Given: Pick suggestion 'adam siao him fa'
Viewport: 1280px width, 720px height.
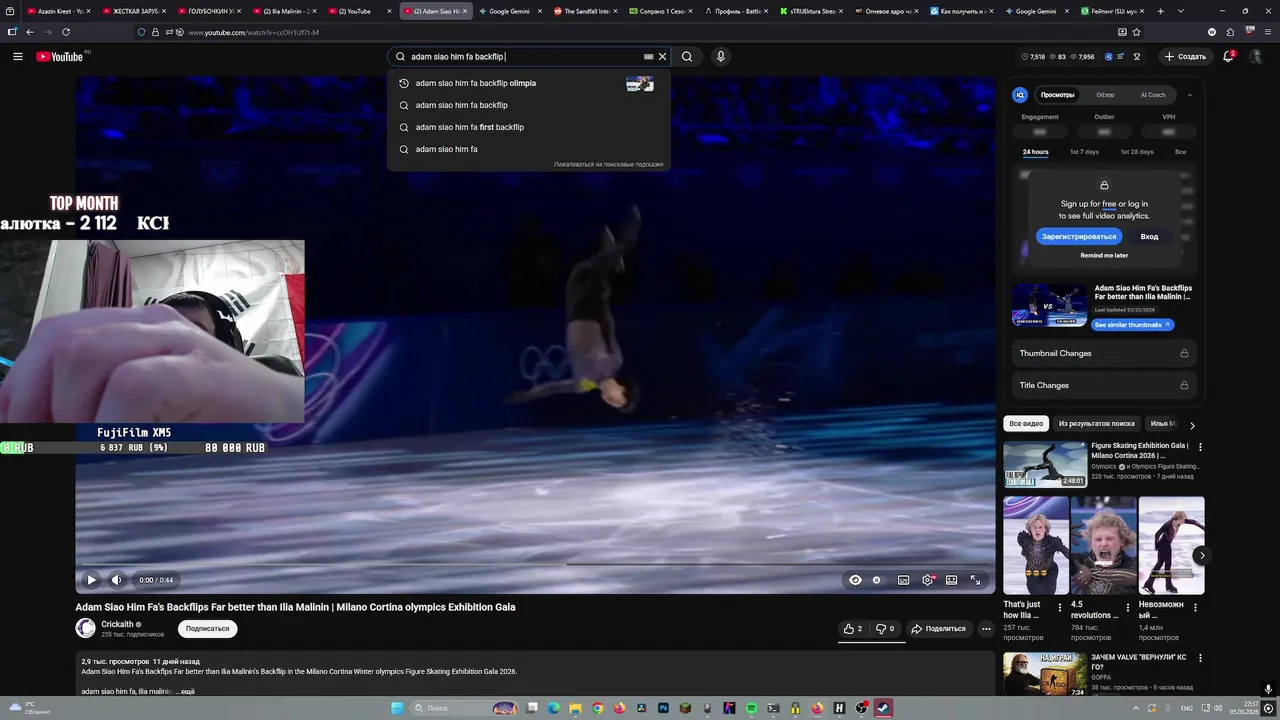Looking at the screenshot, I should pos(527,149).
